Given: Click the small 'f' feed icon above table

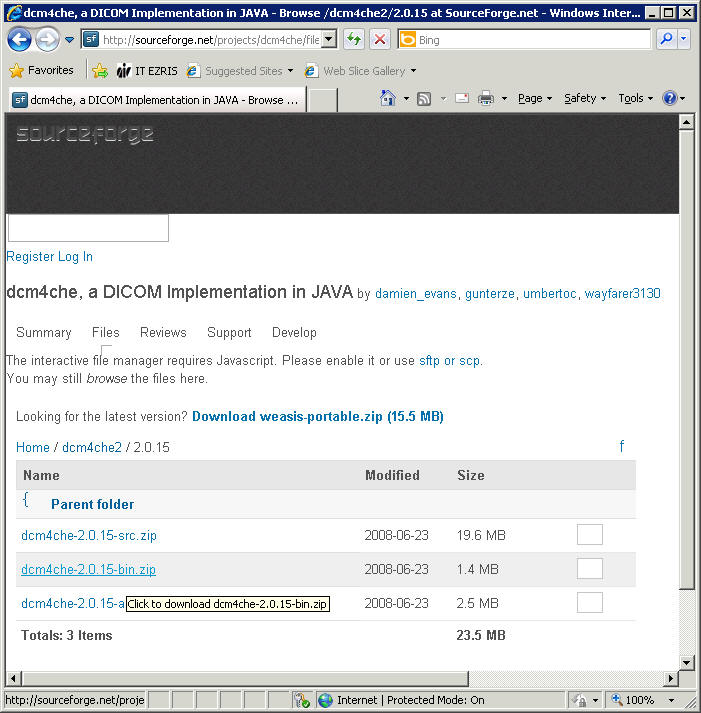Looking at the screenshot, I should click(621, 446).
